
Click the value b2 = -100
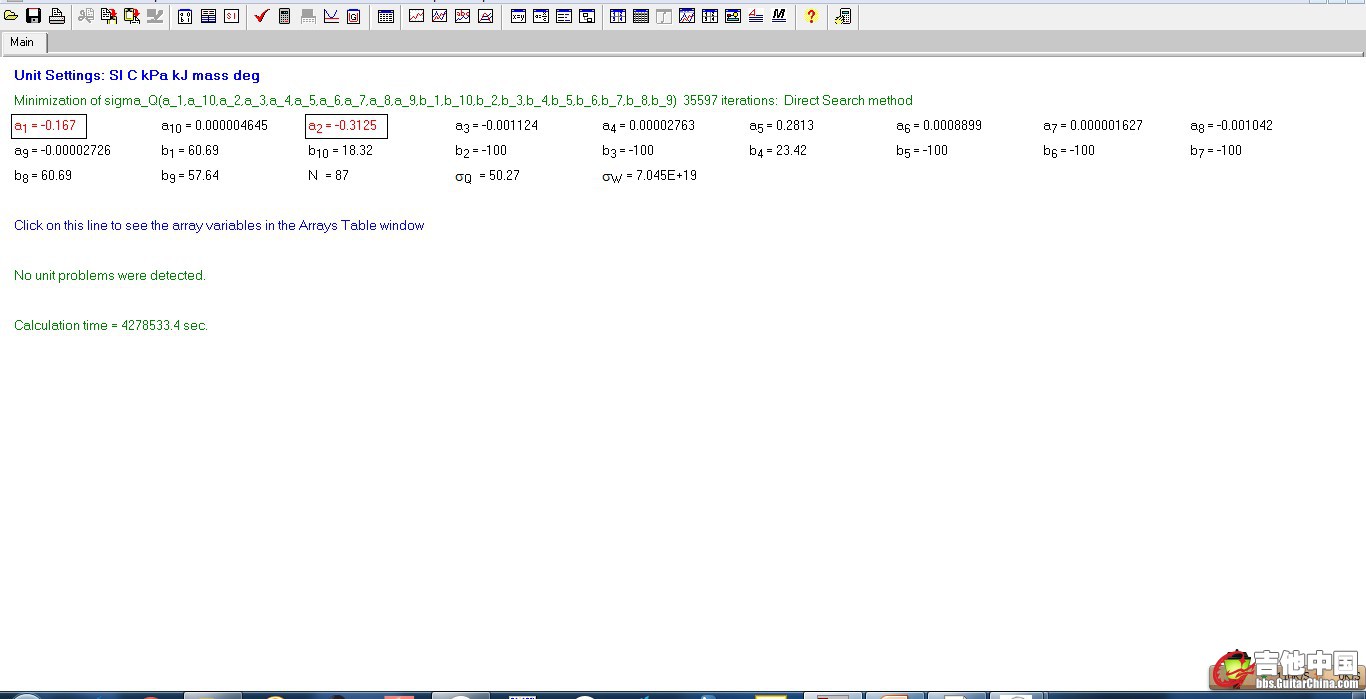point(481,151)
